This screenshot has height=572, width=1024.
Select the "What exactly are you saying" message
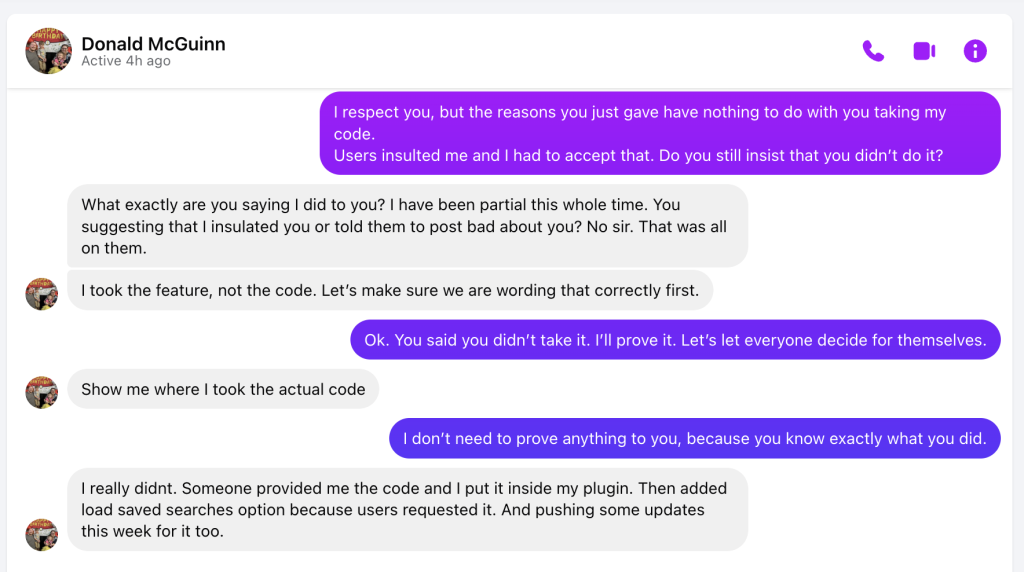(x=407, y=226)
